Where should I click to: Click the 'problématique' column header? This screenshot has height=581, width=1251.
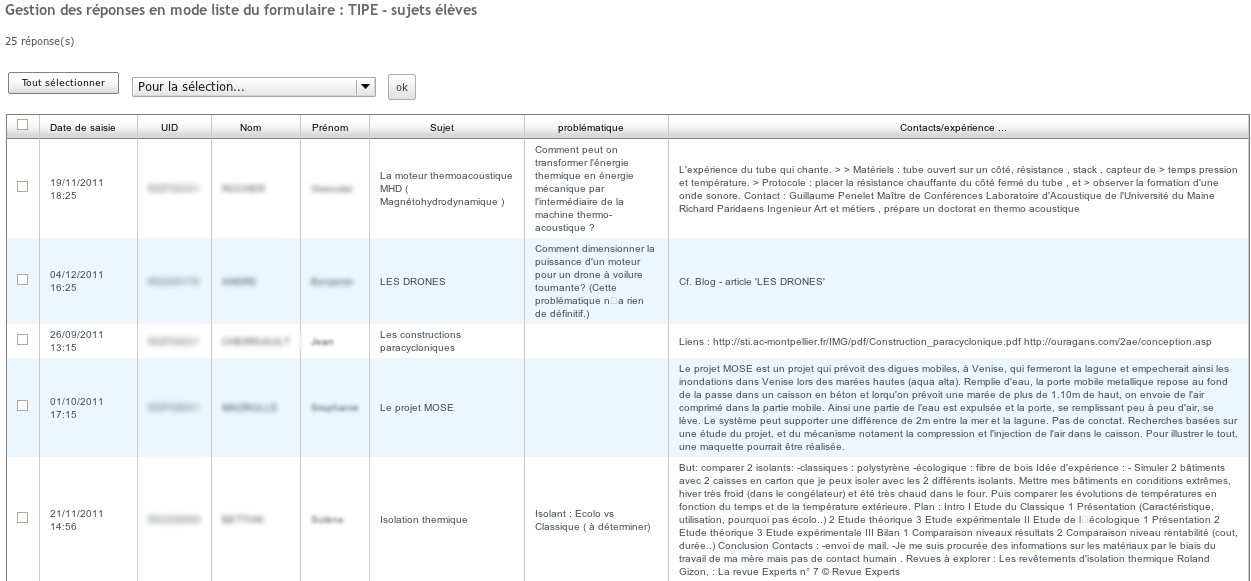pyautogui.click(x=591, y=128)
